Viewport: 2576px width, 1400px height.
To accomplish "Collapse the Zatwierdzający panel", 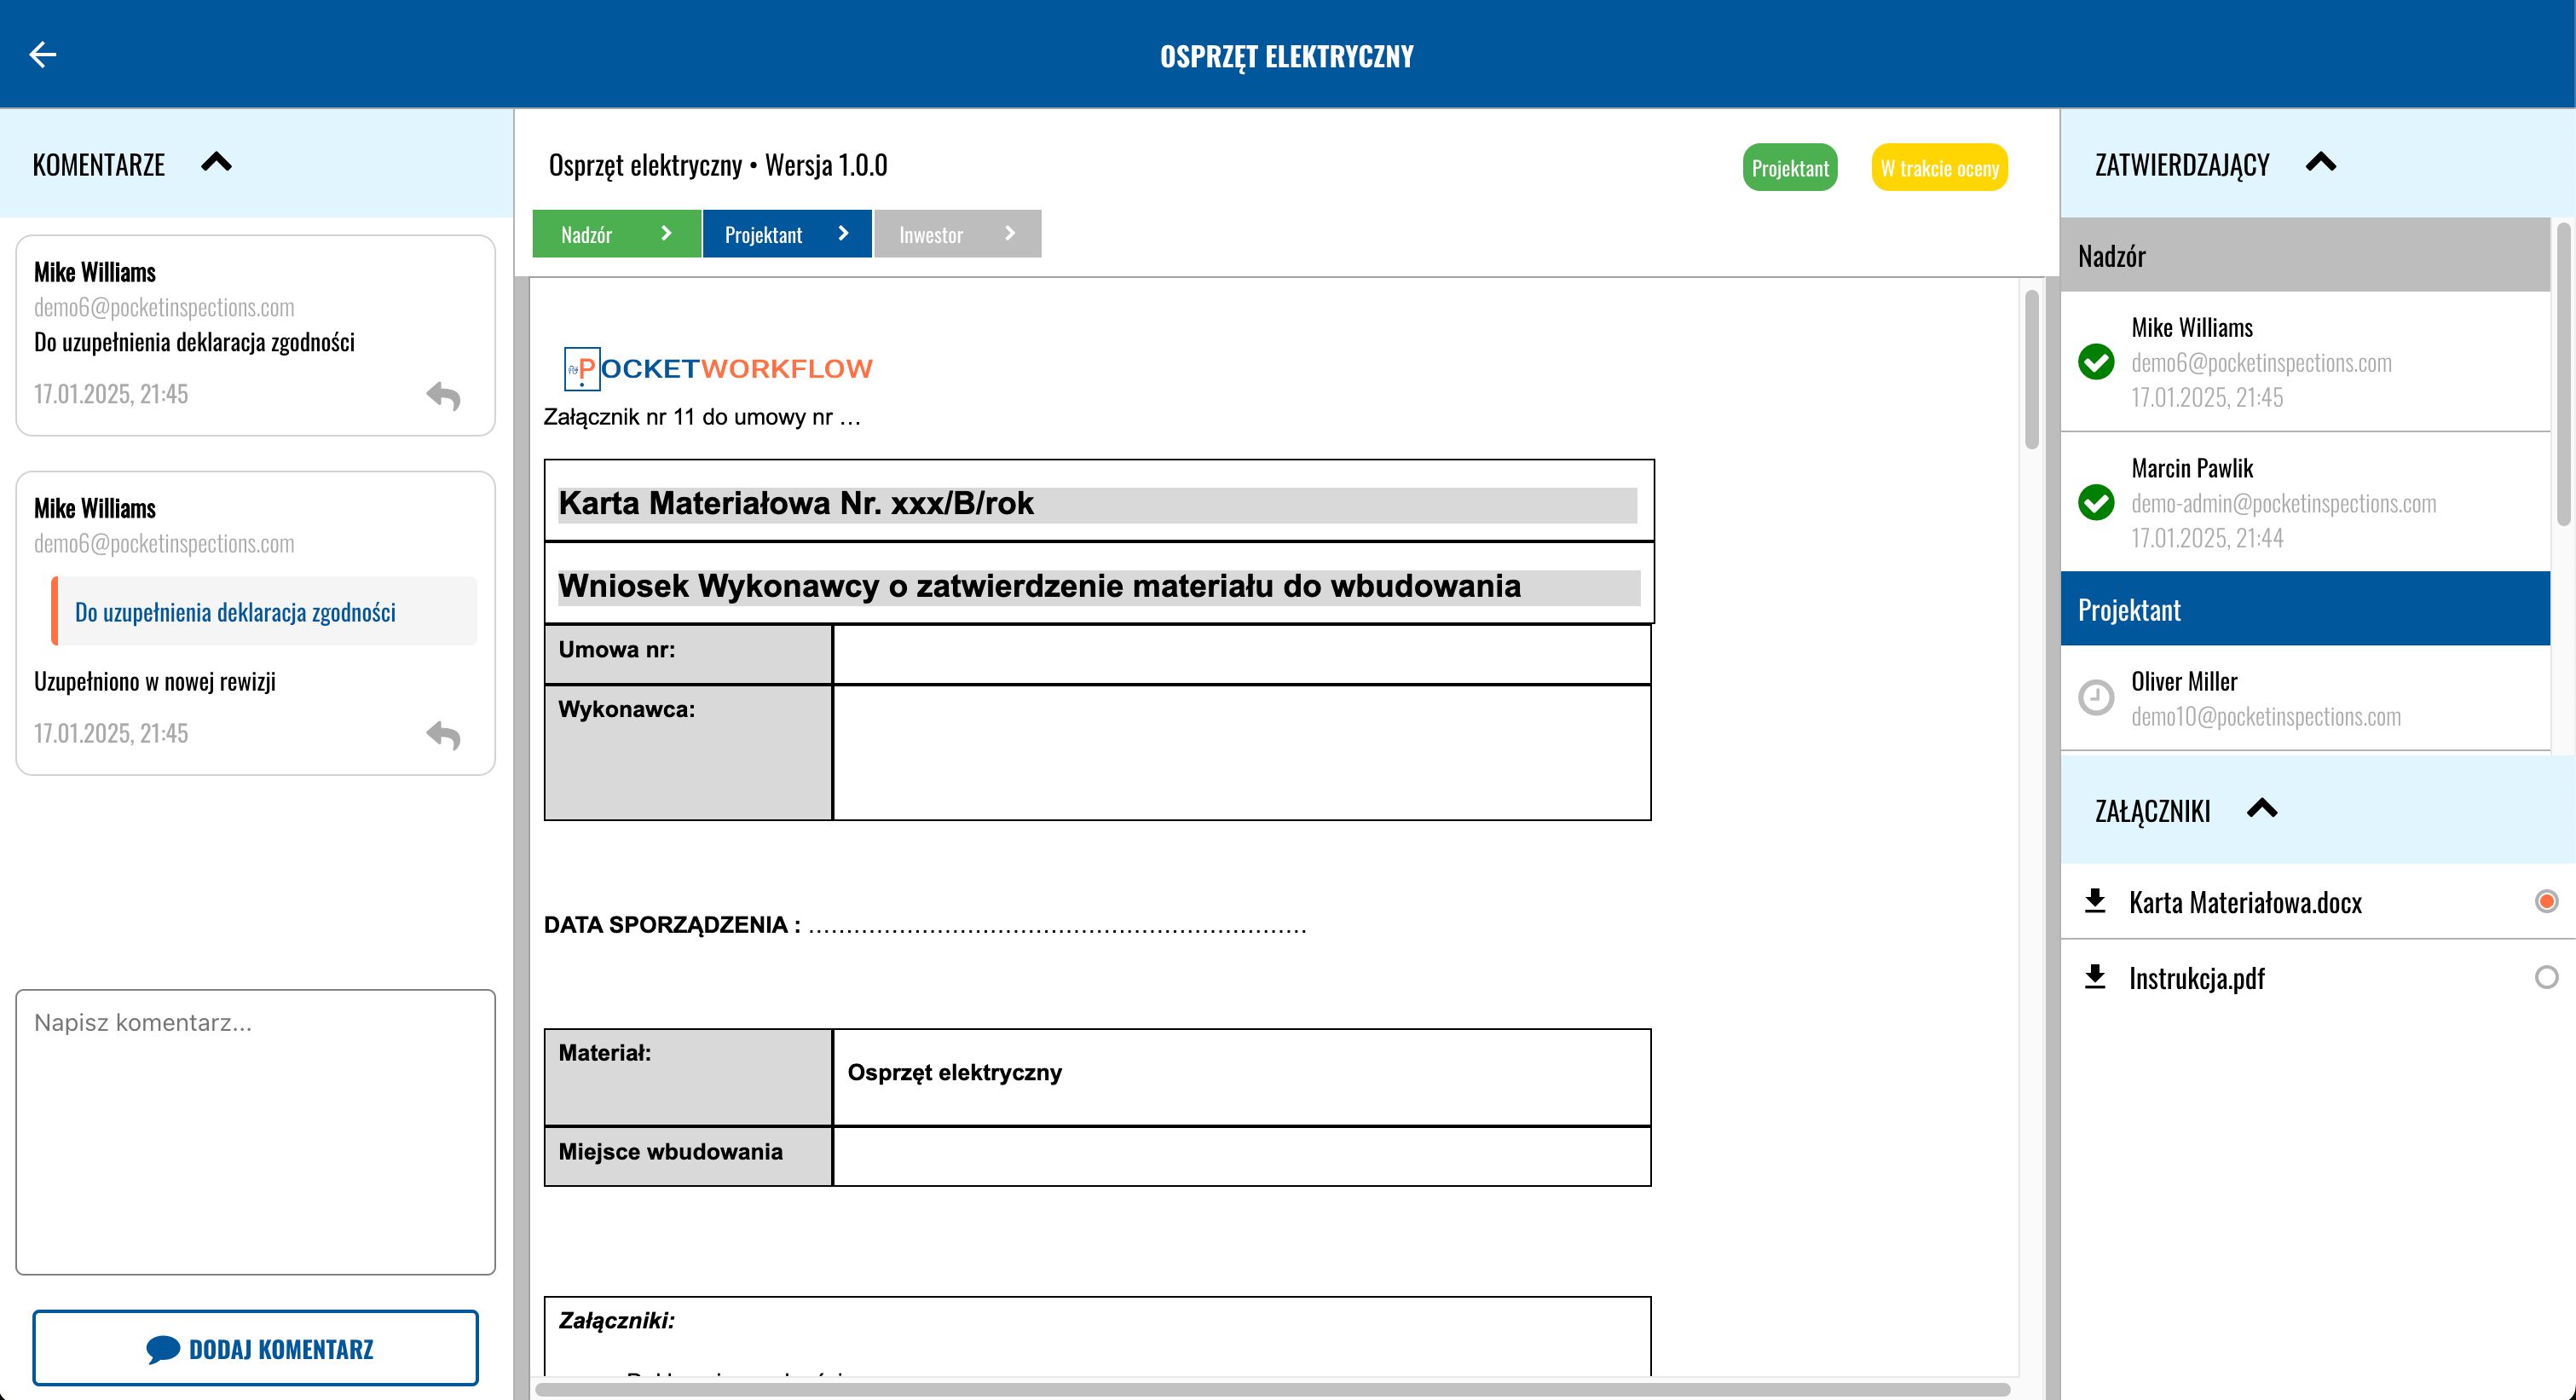I will 2321,162.
